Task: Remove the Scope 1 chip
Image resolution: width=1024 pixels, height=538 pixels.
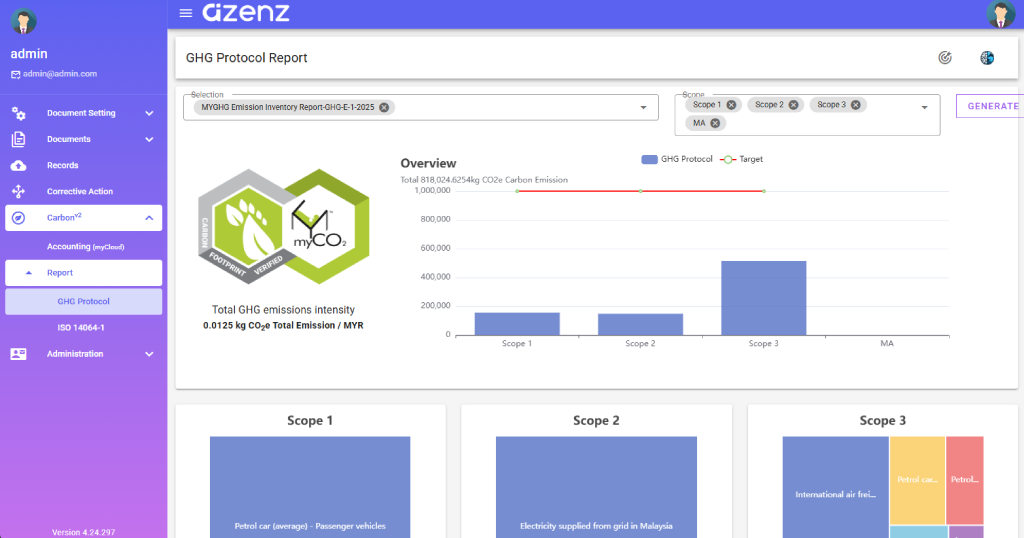Action: click(x=731, y=105)
